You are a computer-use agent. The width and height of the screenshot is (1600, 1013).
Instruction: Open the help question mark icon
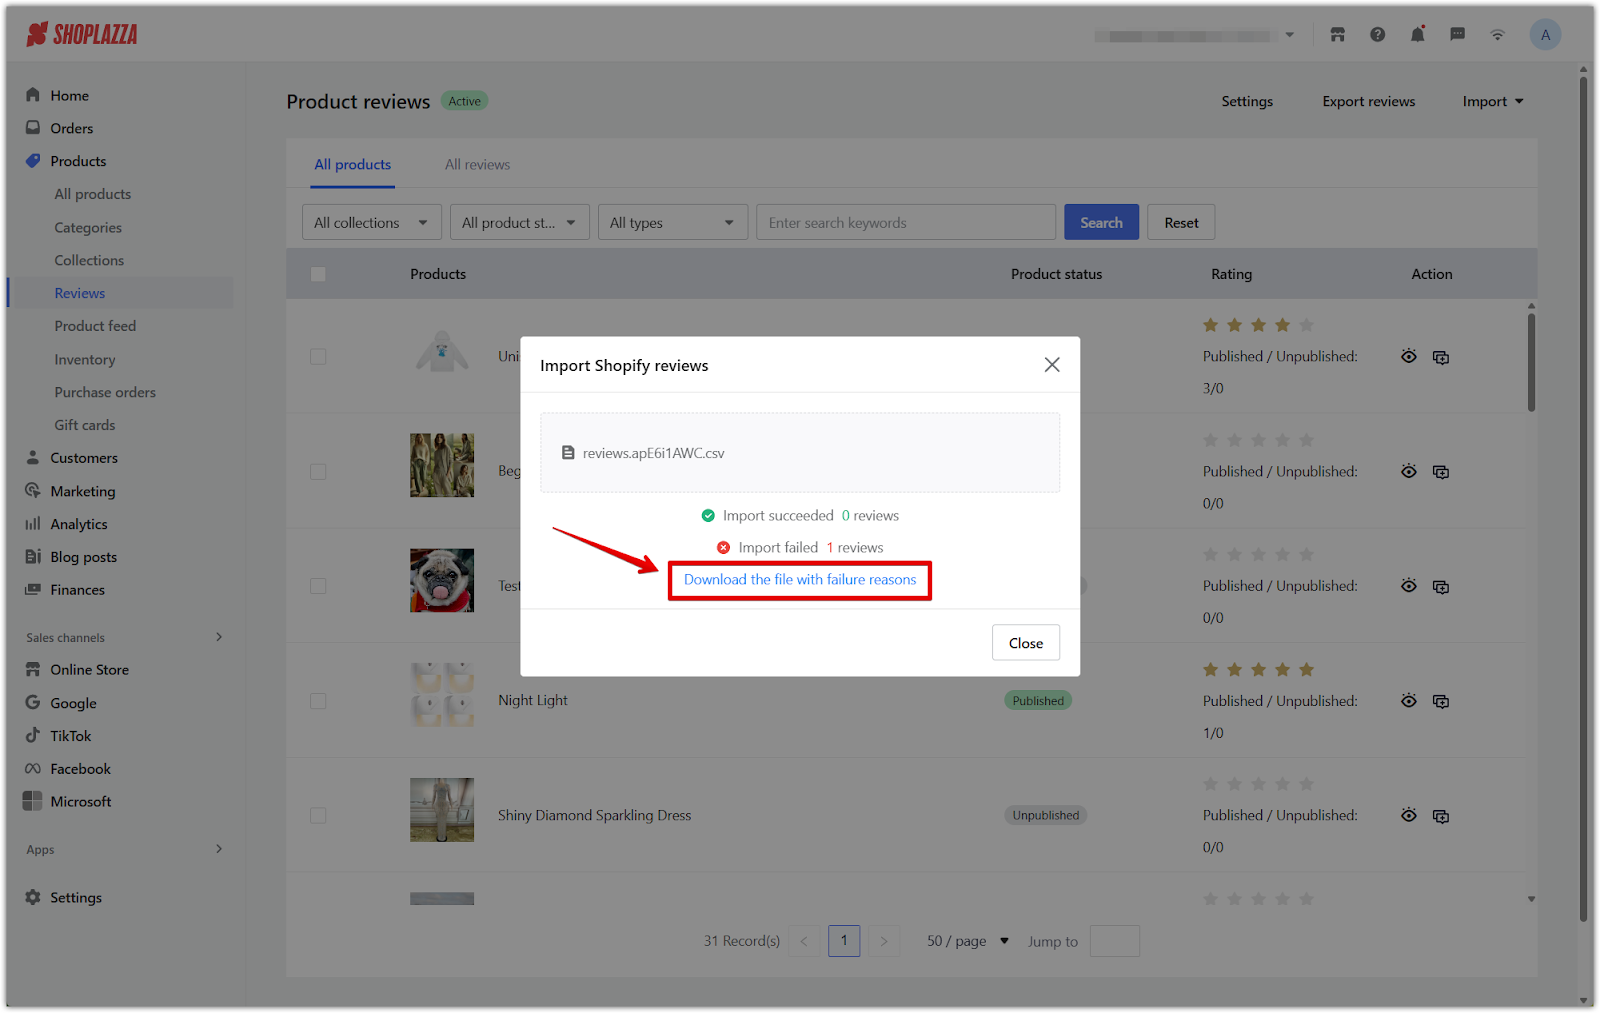coord(1378,35)
